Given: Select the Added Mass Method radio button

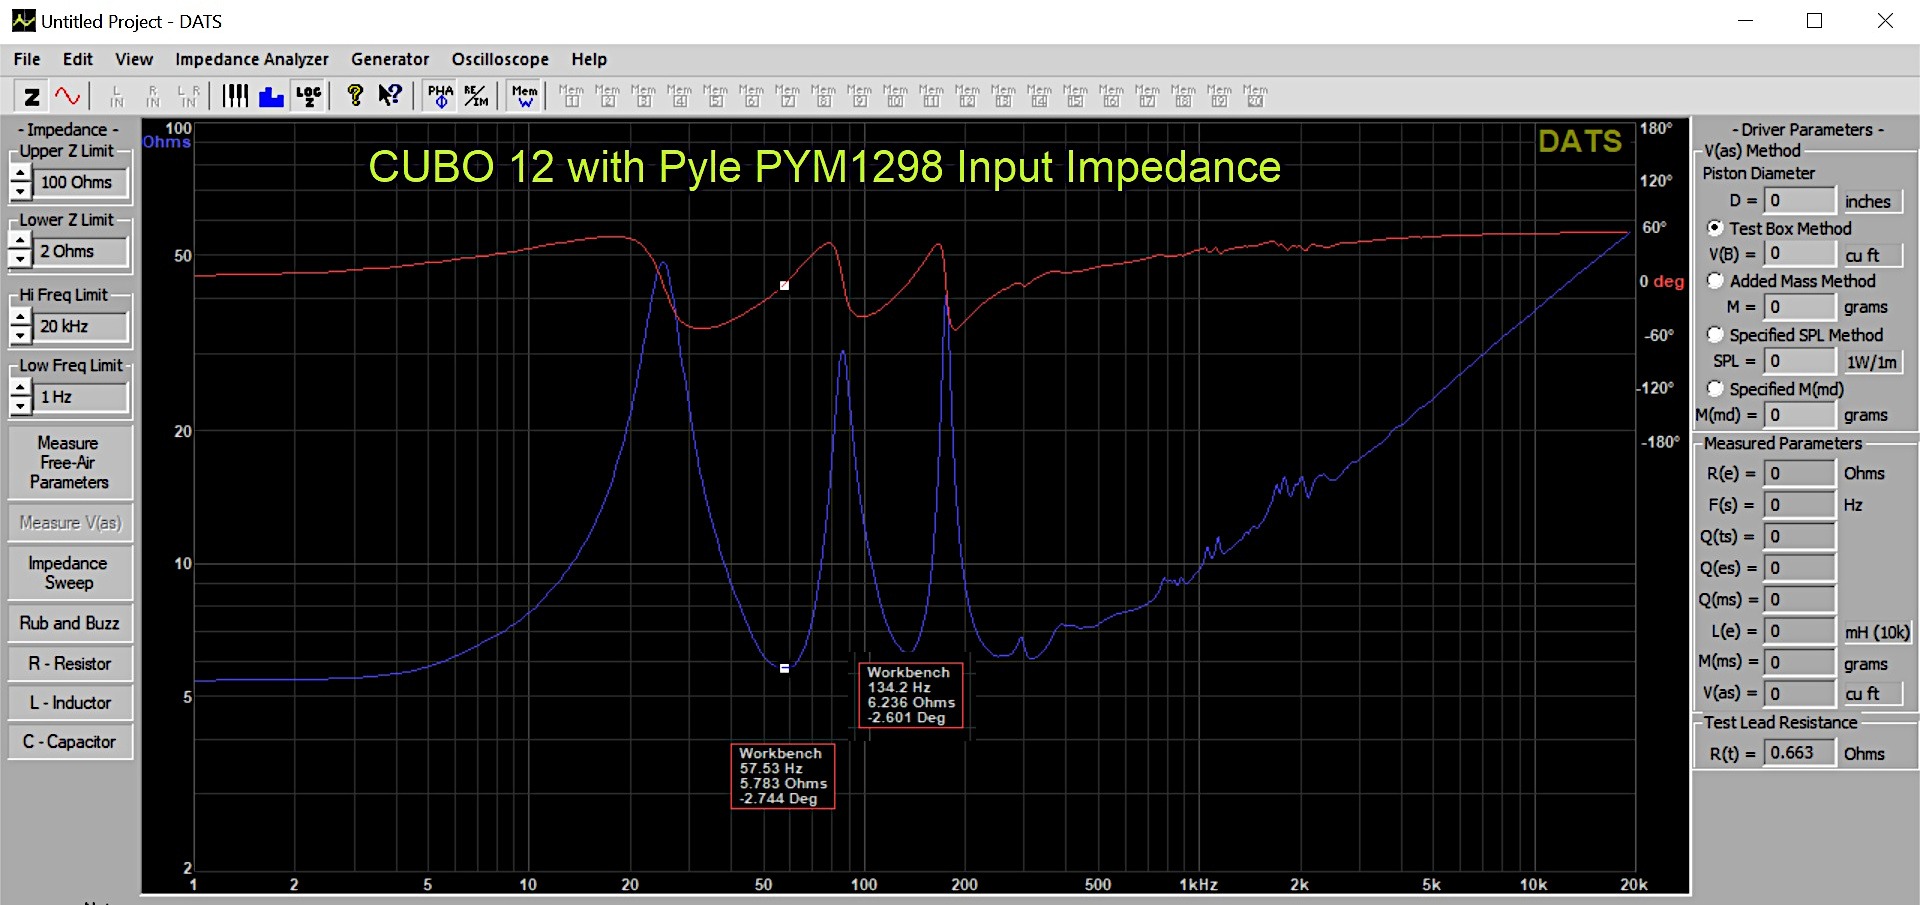Looking at the screenshot, I should coord(1715,281).
